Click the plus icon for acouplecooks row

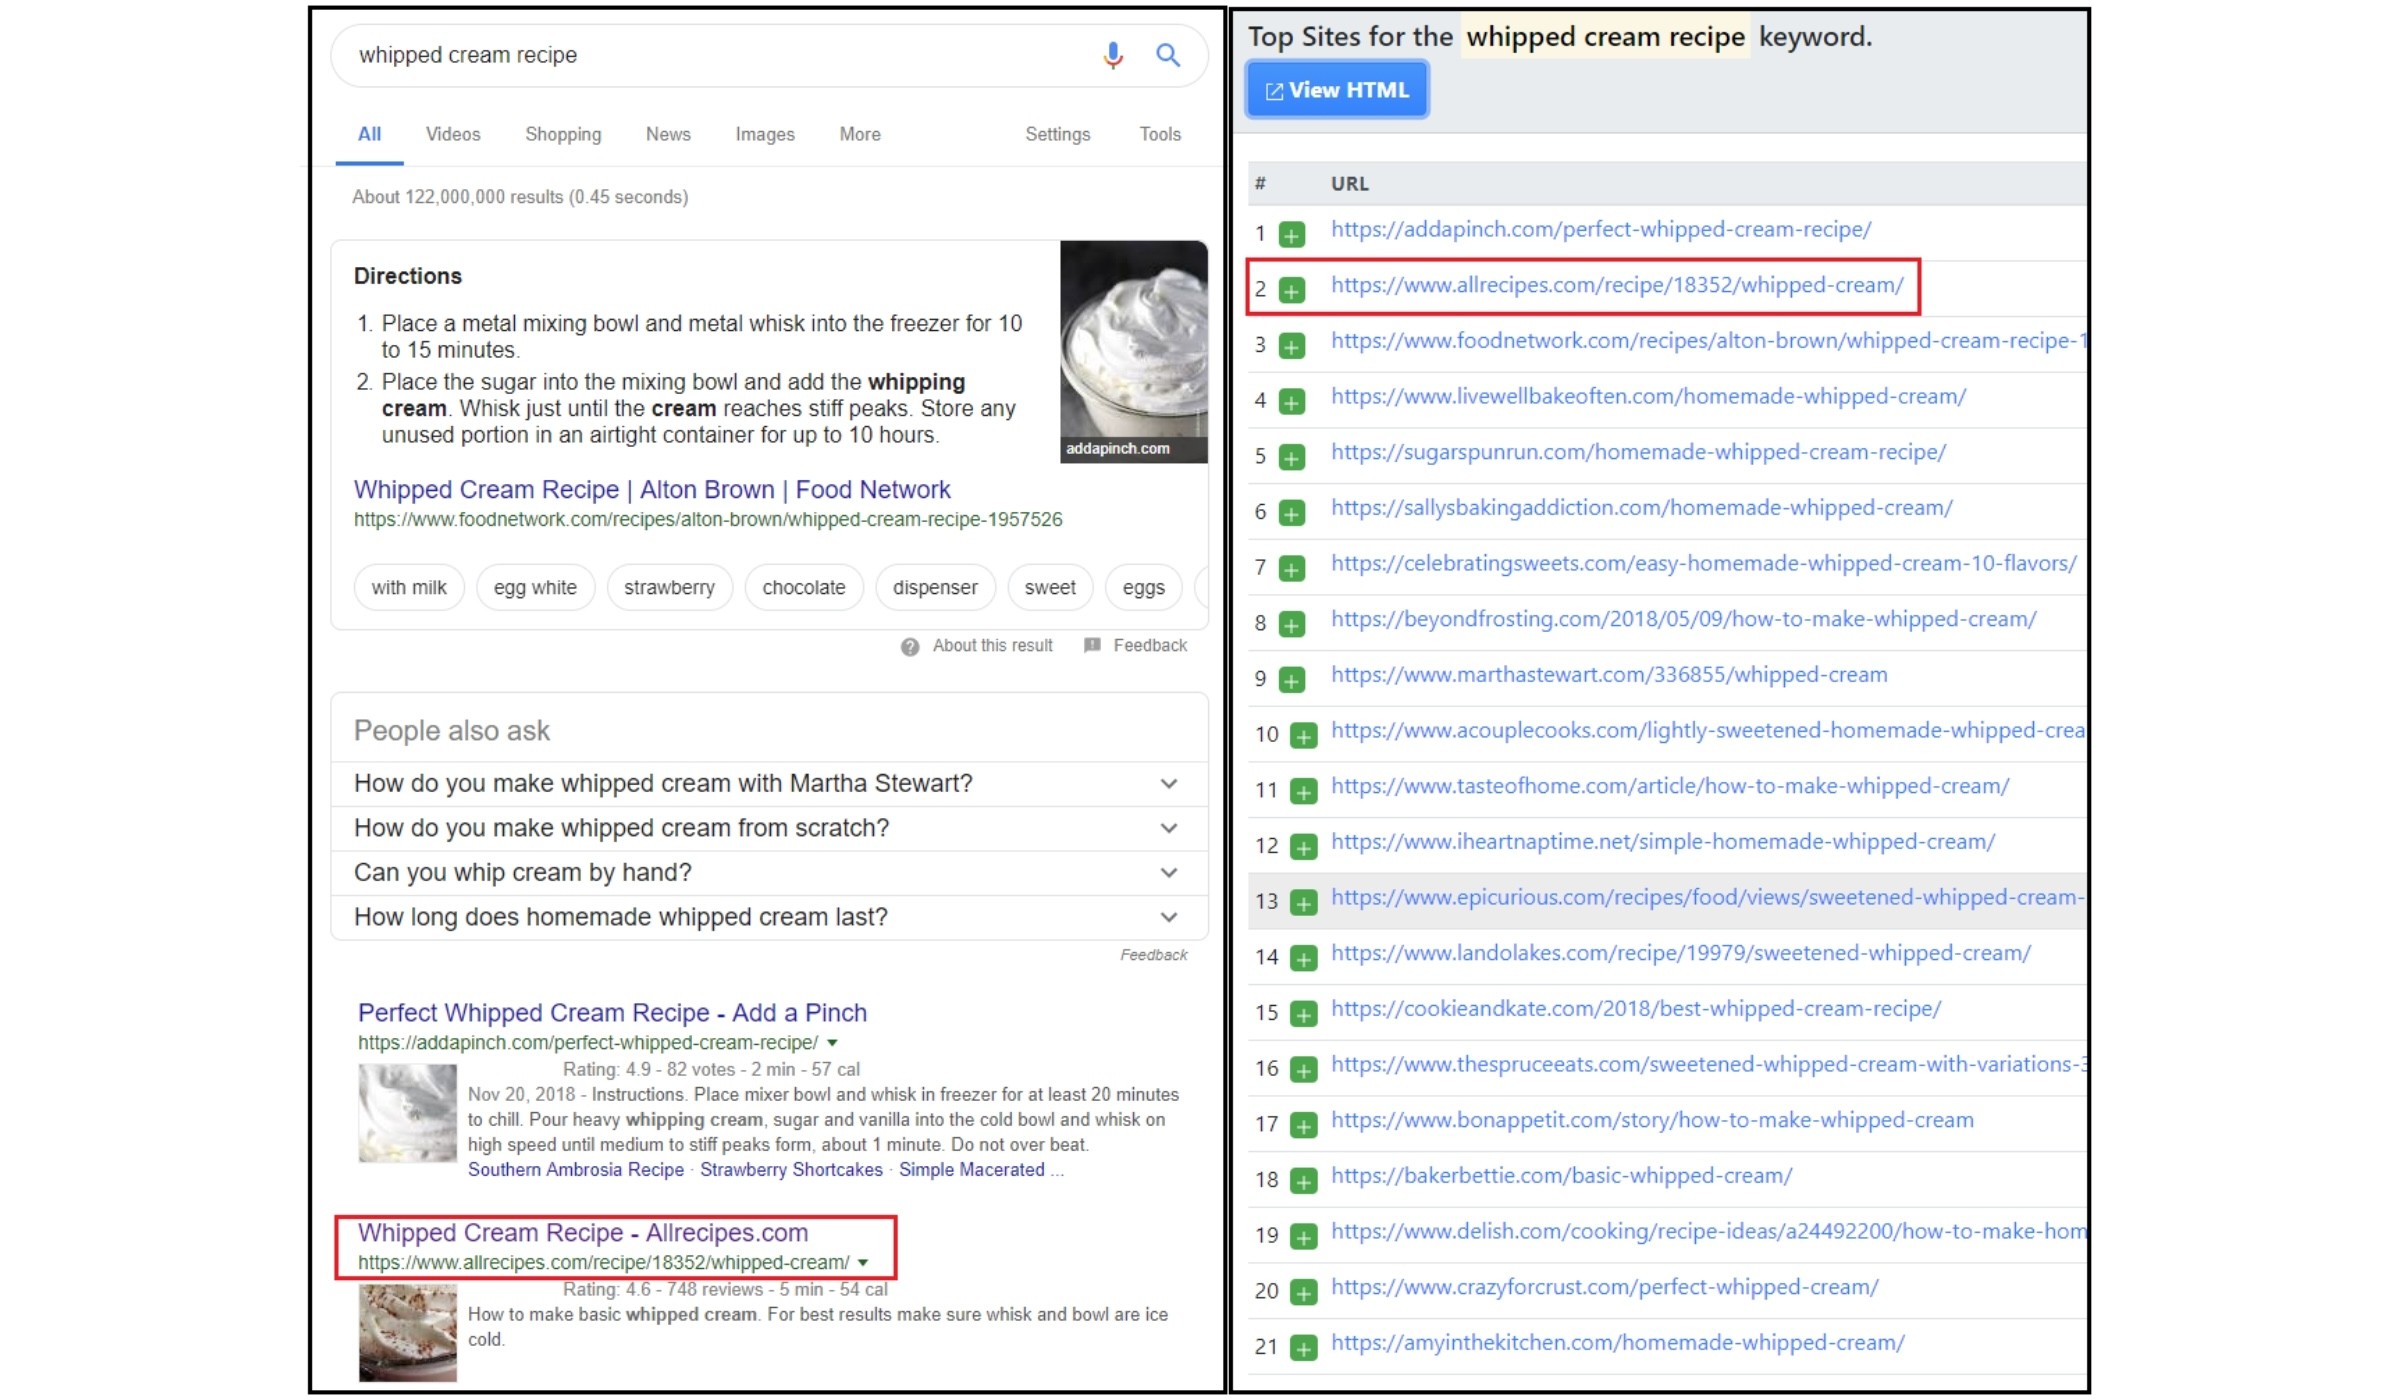click(x=1303, y=736)
